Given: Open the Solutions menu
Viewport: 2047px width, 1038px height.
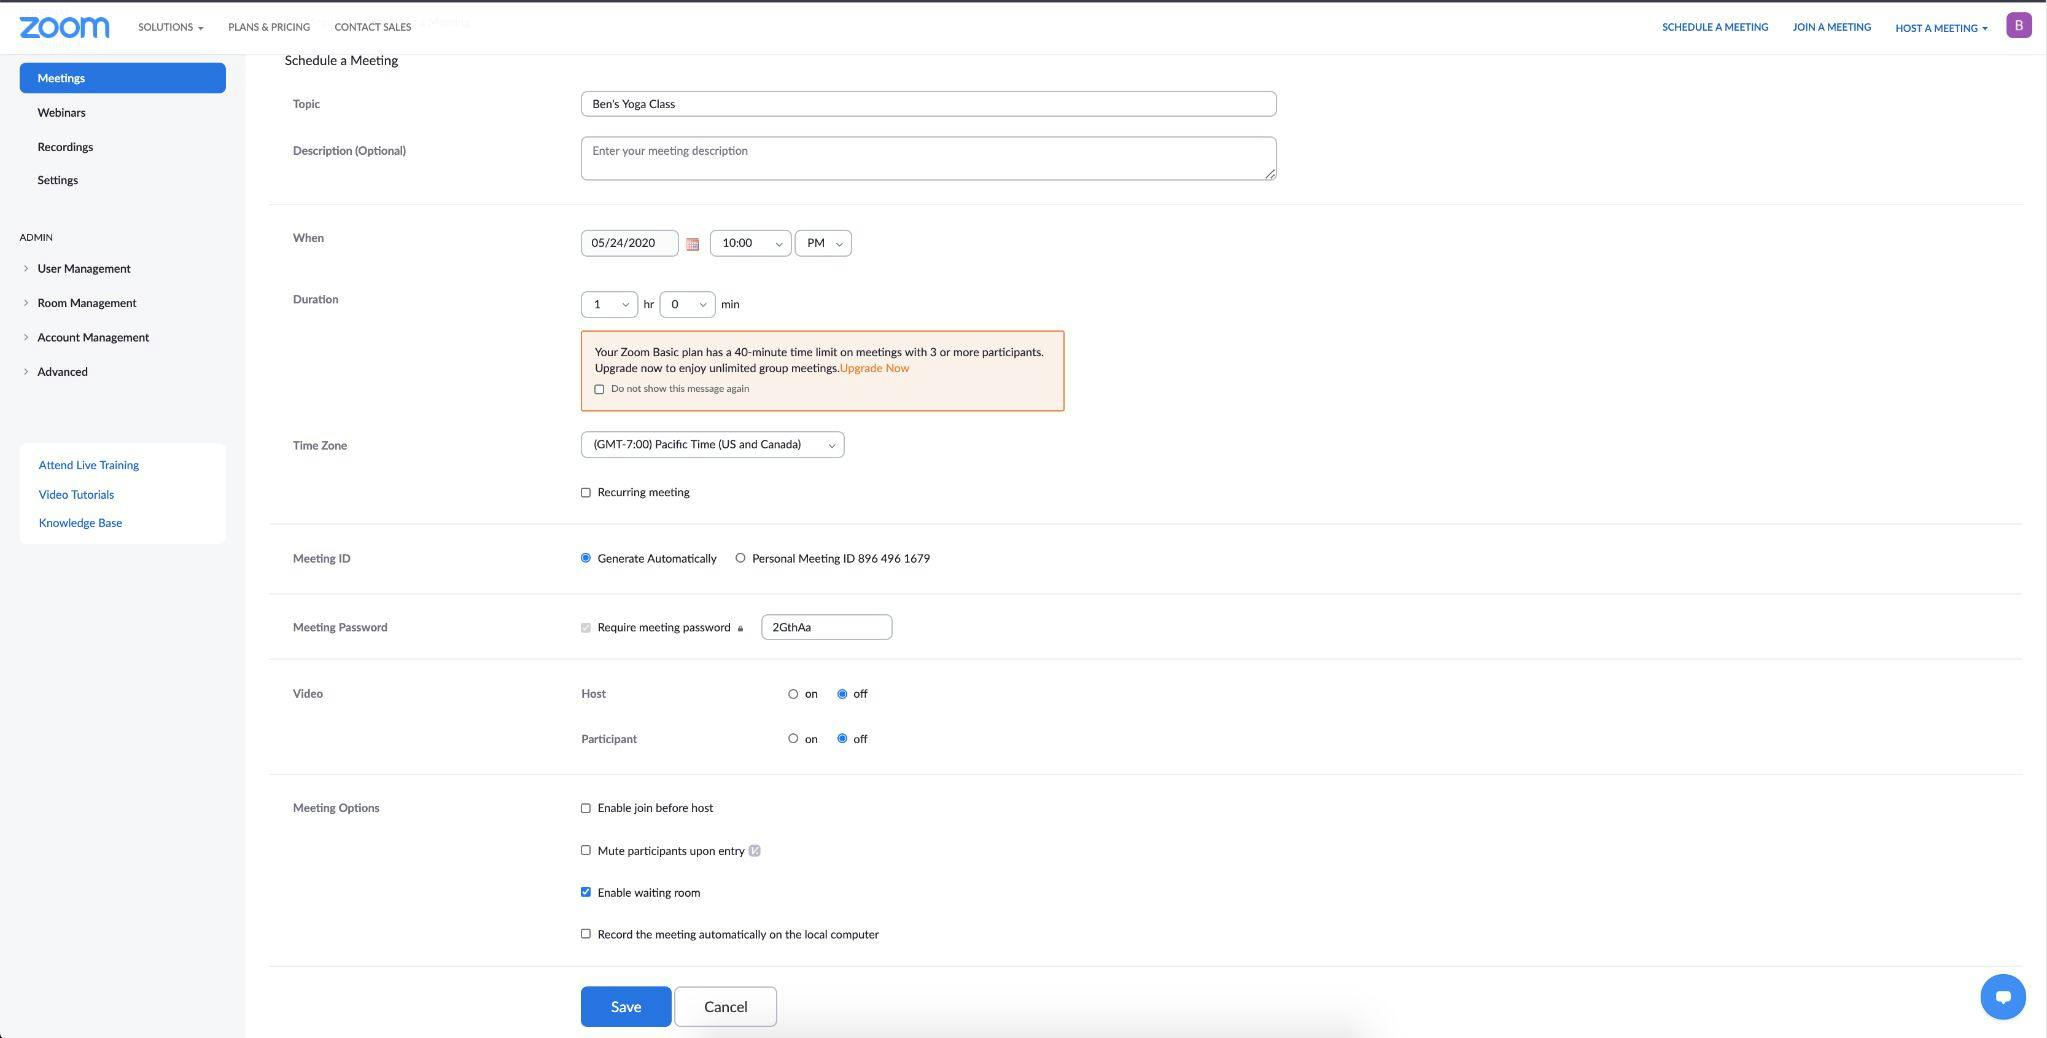Looking at the screenshot, I should pyautogui.click(x=170, y=27).
